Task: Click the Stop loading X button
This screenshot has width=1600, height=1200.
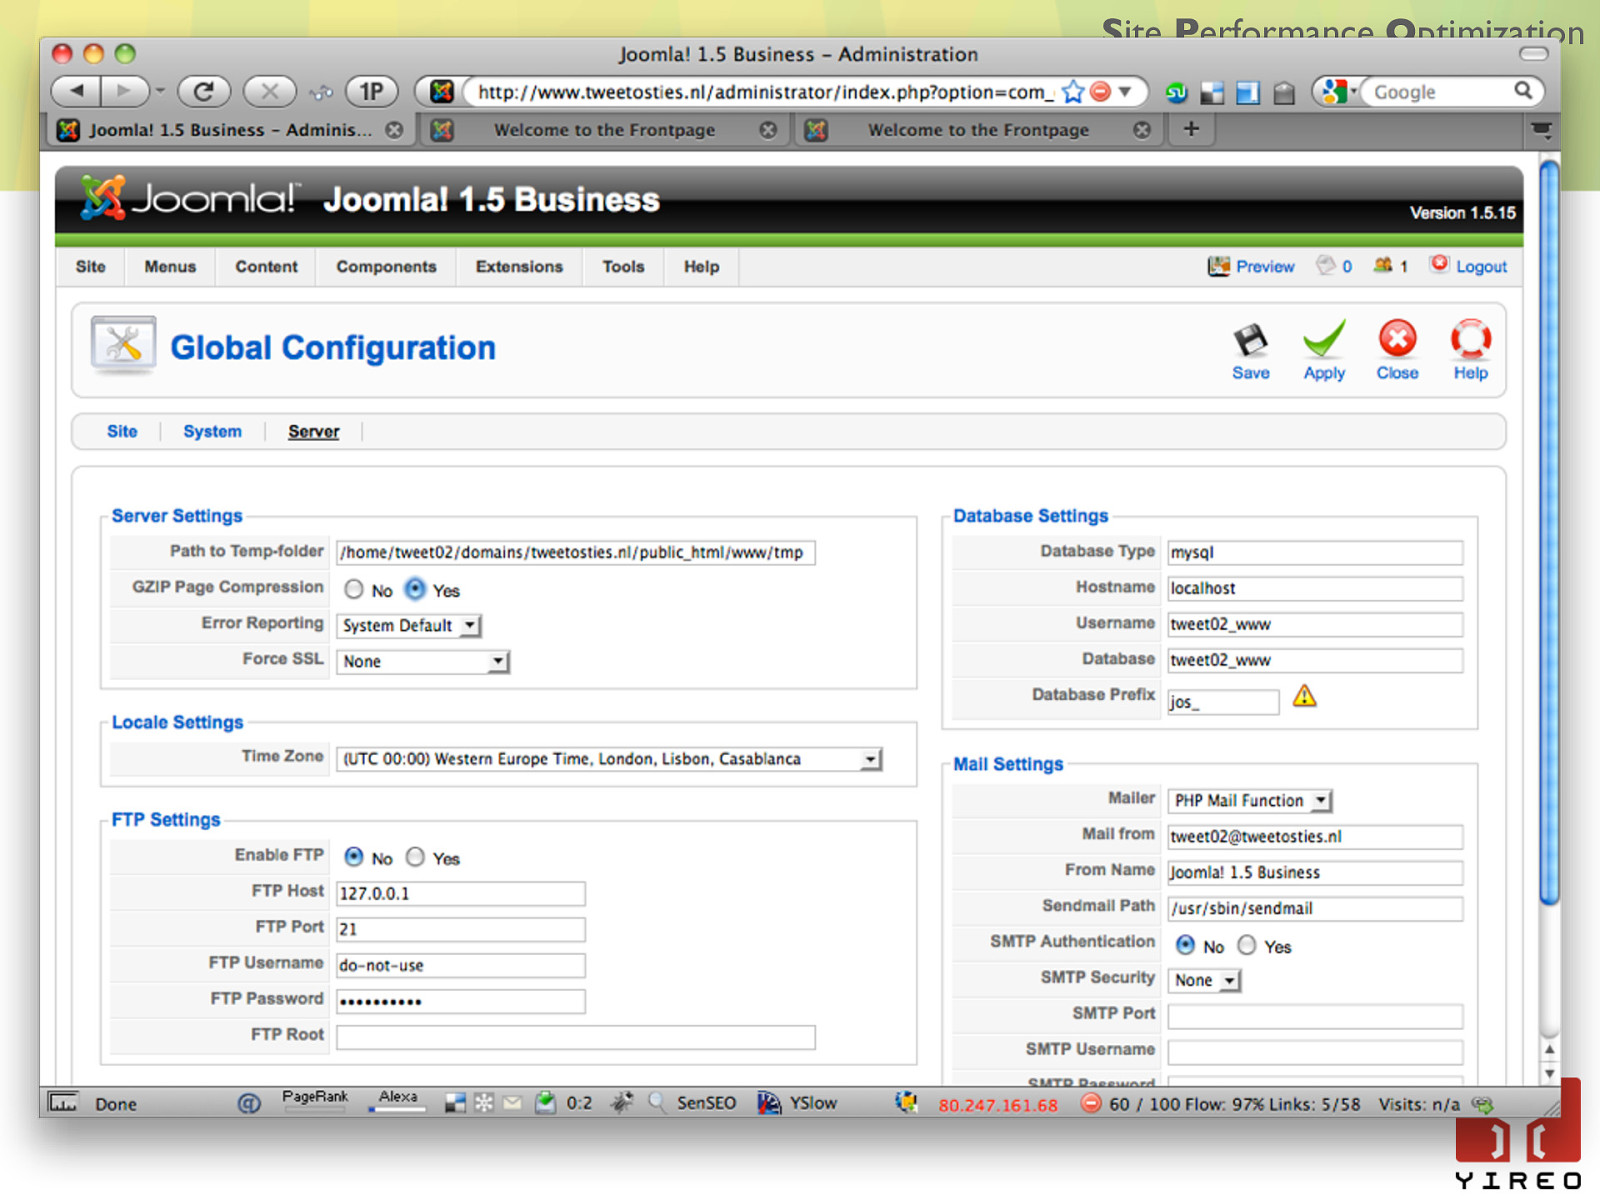Action: [270, 92]
